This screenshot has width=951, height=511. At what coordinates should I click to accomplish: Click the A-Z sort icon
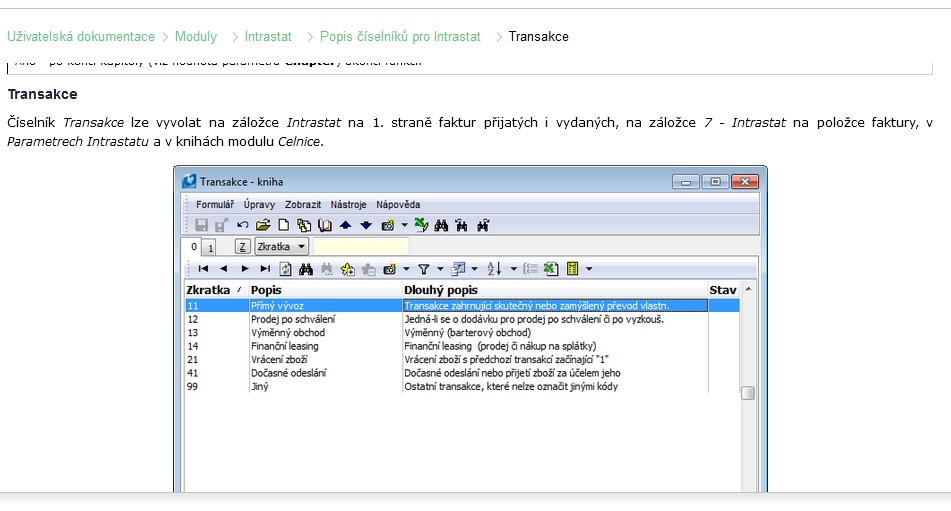[494, 269]
